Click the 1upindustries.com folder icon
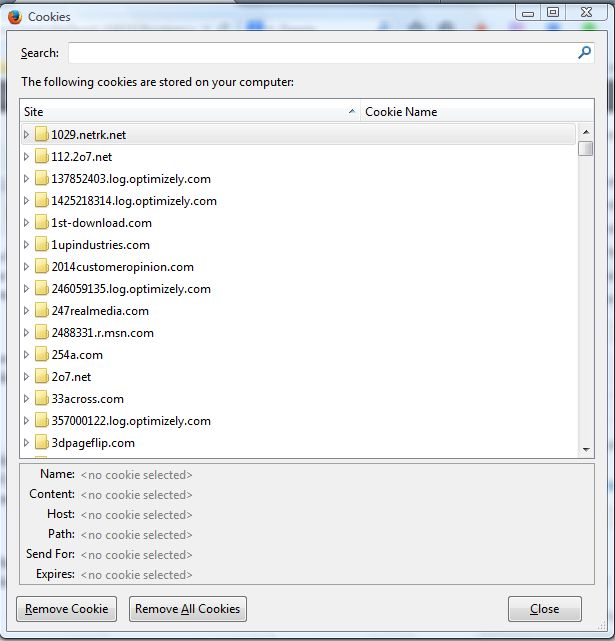 41,244
